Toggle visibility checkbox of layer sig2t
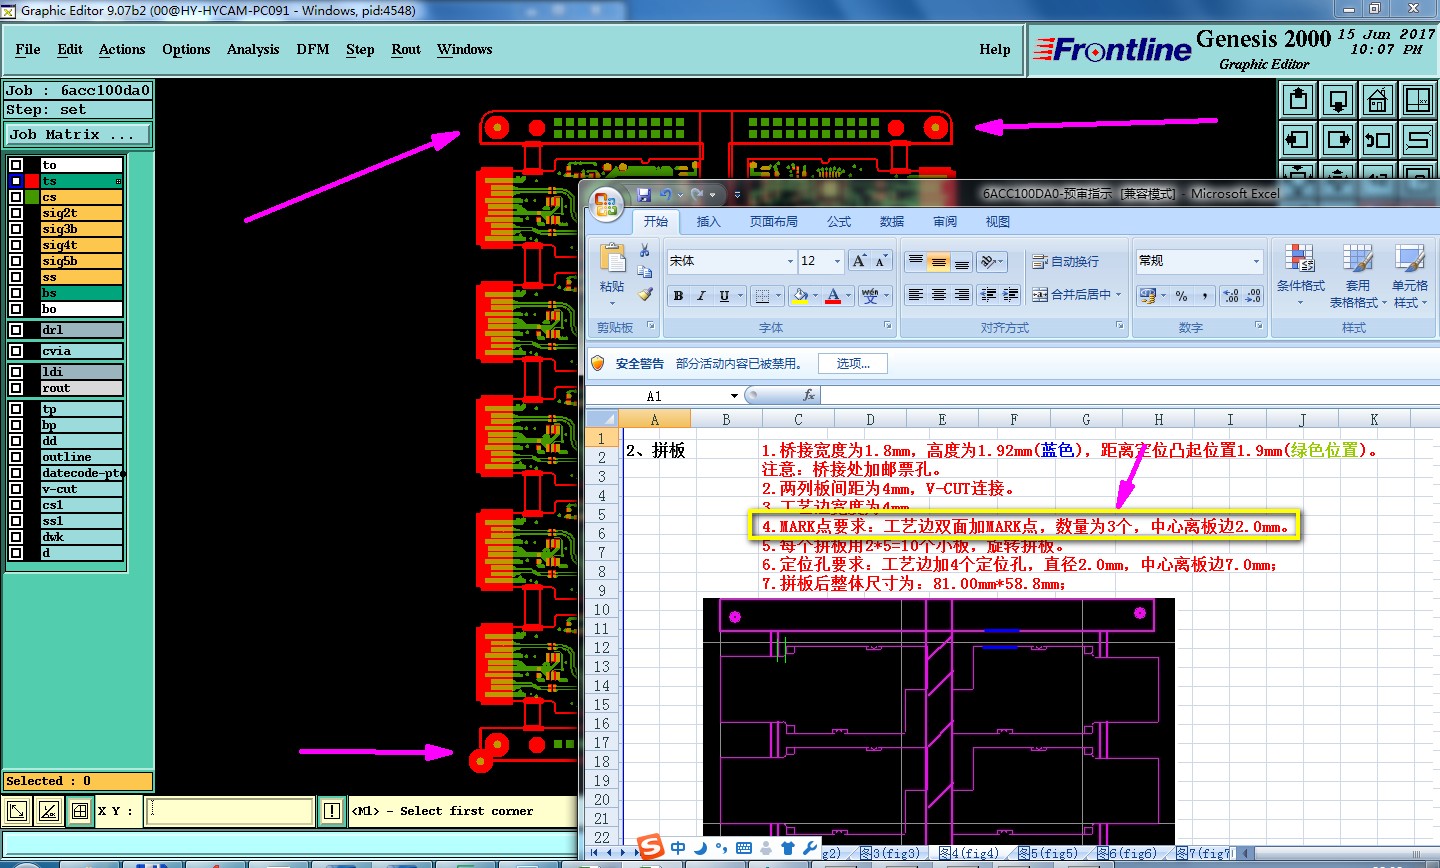Screen dimensions: 1440x868 click(x=16, y=213)
